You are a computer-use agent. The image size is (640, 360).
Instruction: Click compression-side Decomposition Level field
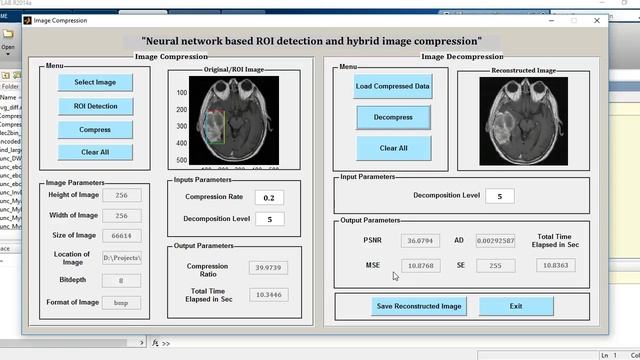(270, 219)
